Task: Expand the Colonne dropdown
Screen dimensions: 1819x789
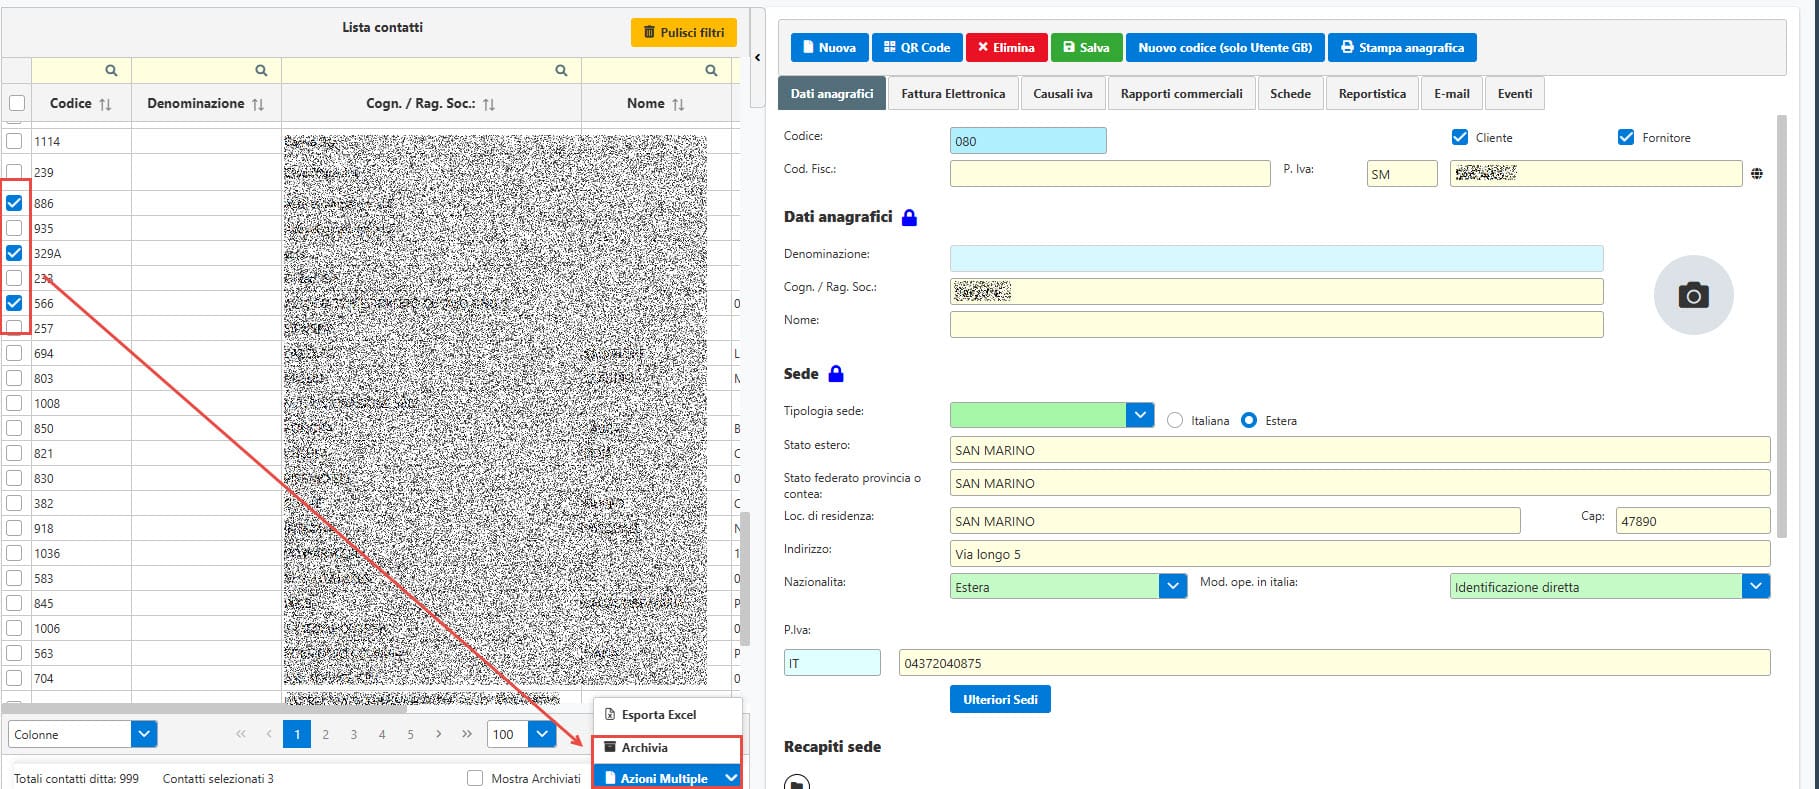Action: coord(144,734)
